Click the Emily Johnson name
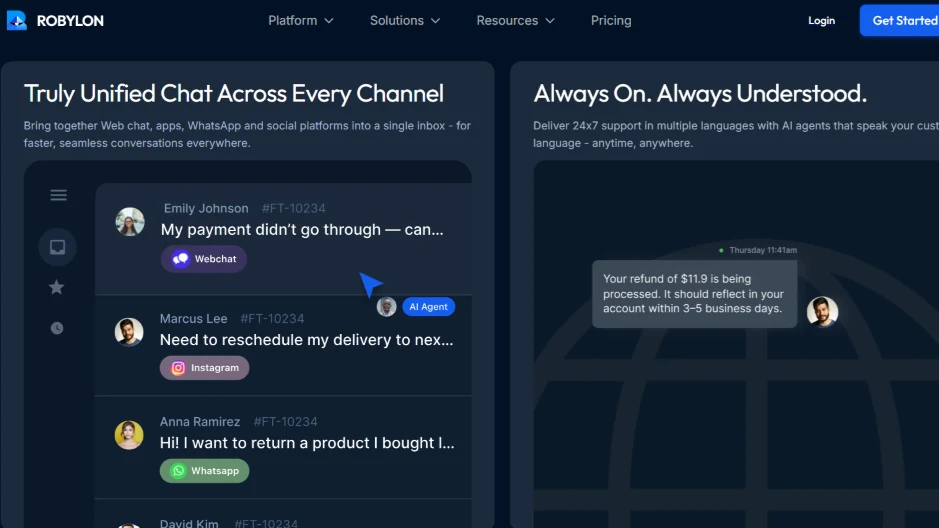The image size is (939, 528). 206,208
